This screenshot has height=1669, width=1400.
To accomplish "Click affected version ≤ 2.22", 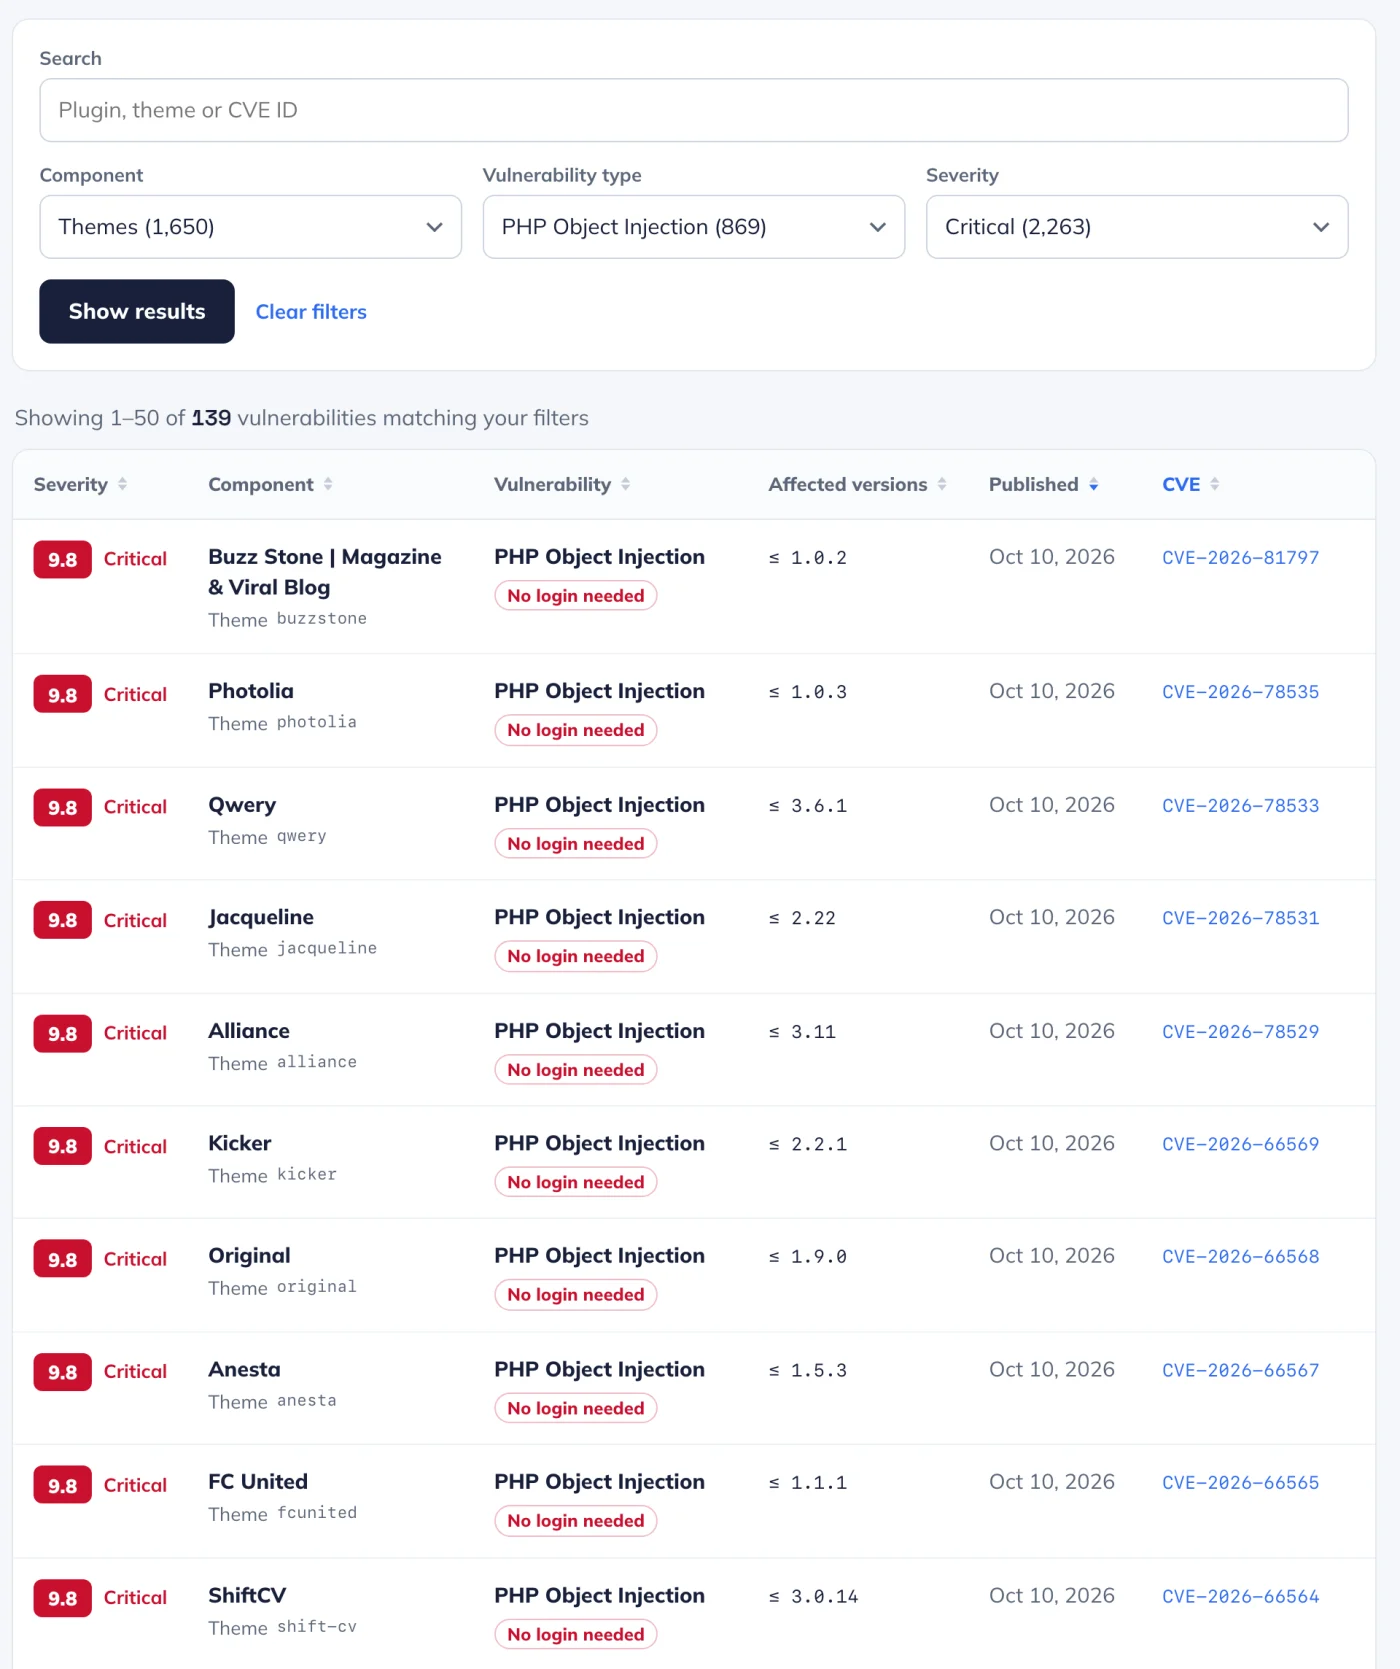I will point(802,918).
